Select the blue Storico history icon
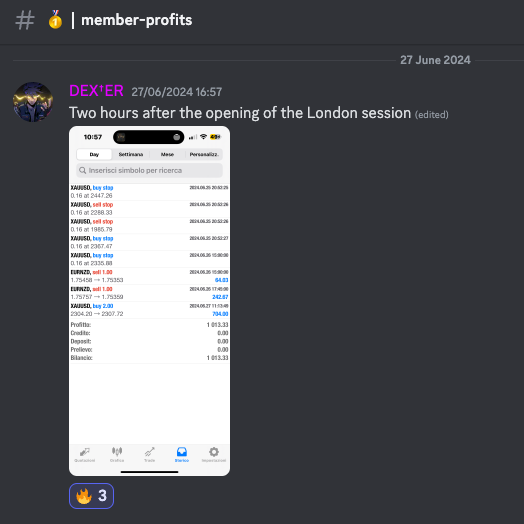Image resolution: width=524 pixels, height=524 pixels. 182,455
